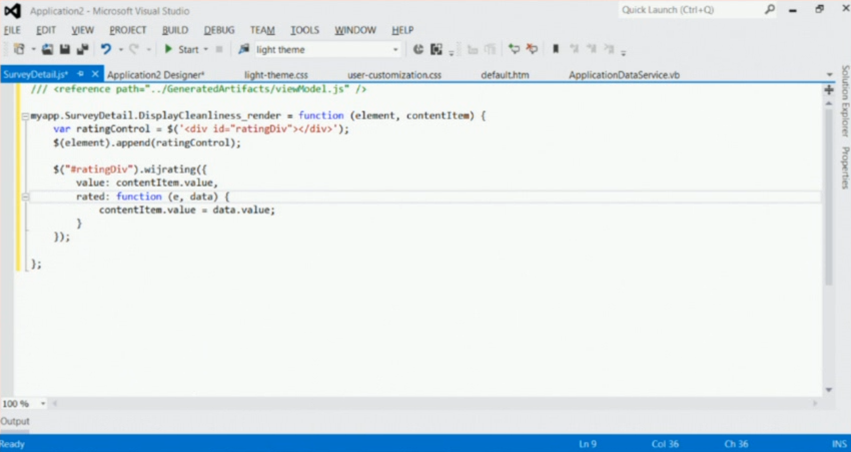851x452 pixels.
Task: Click the Visual Studio logo icon
Action: pyautogui.click(x=12, y=11)
